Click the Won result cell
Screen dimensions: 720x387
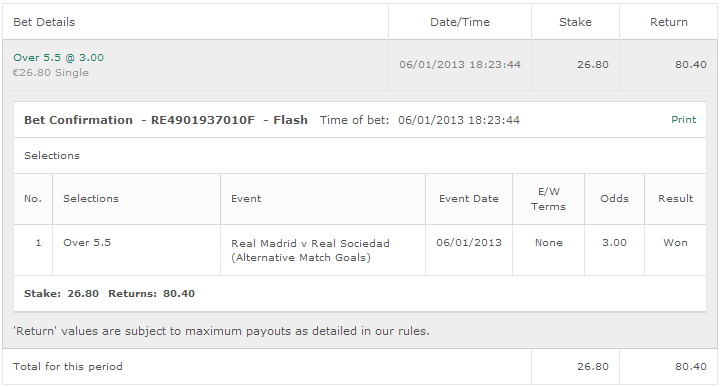(x=675, y=243)
